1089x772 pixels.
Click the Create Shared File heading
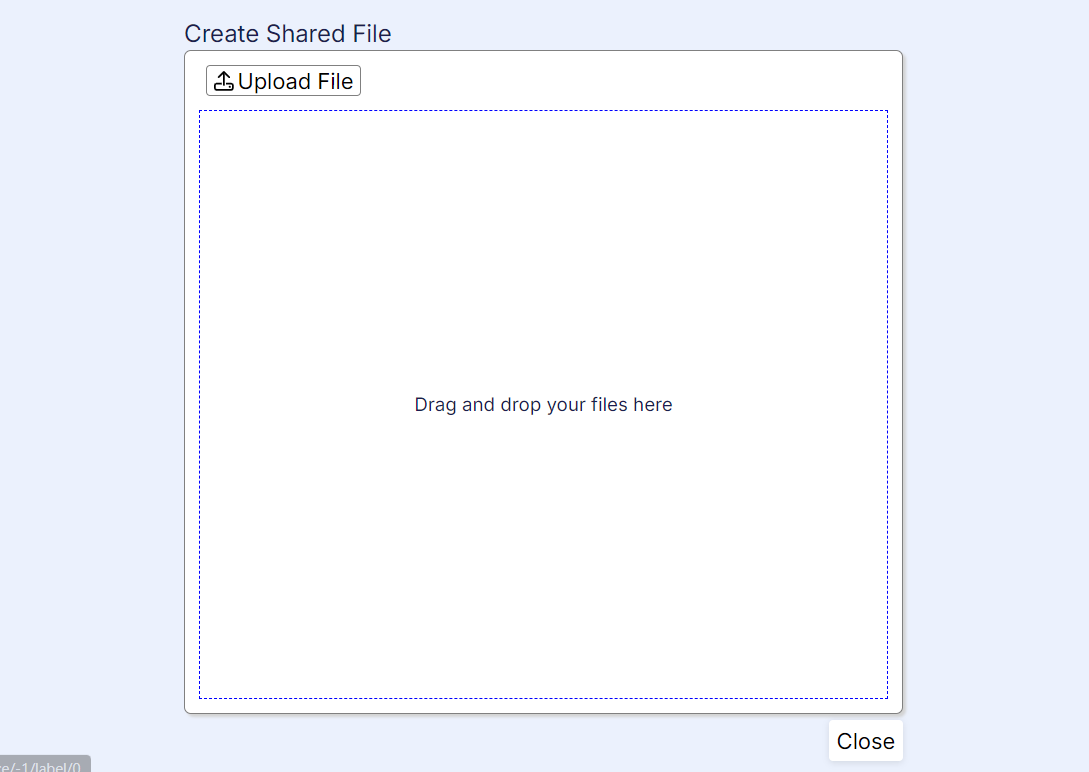(288, 34)
